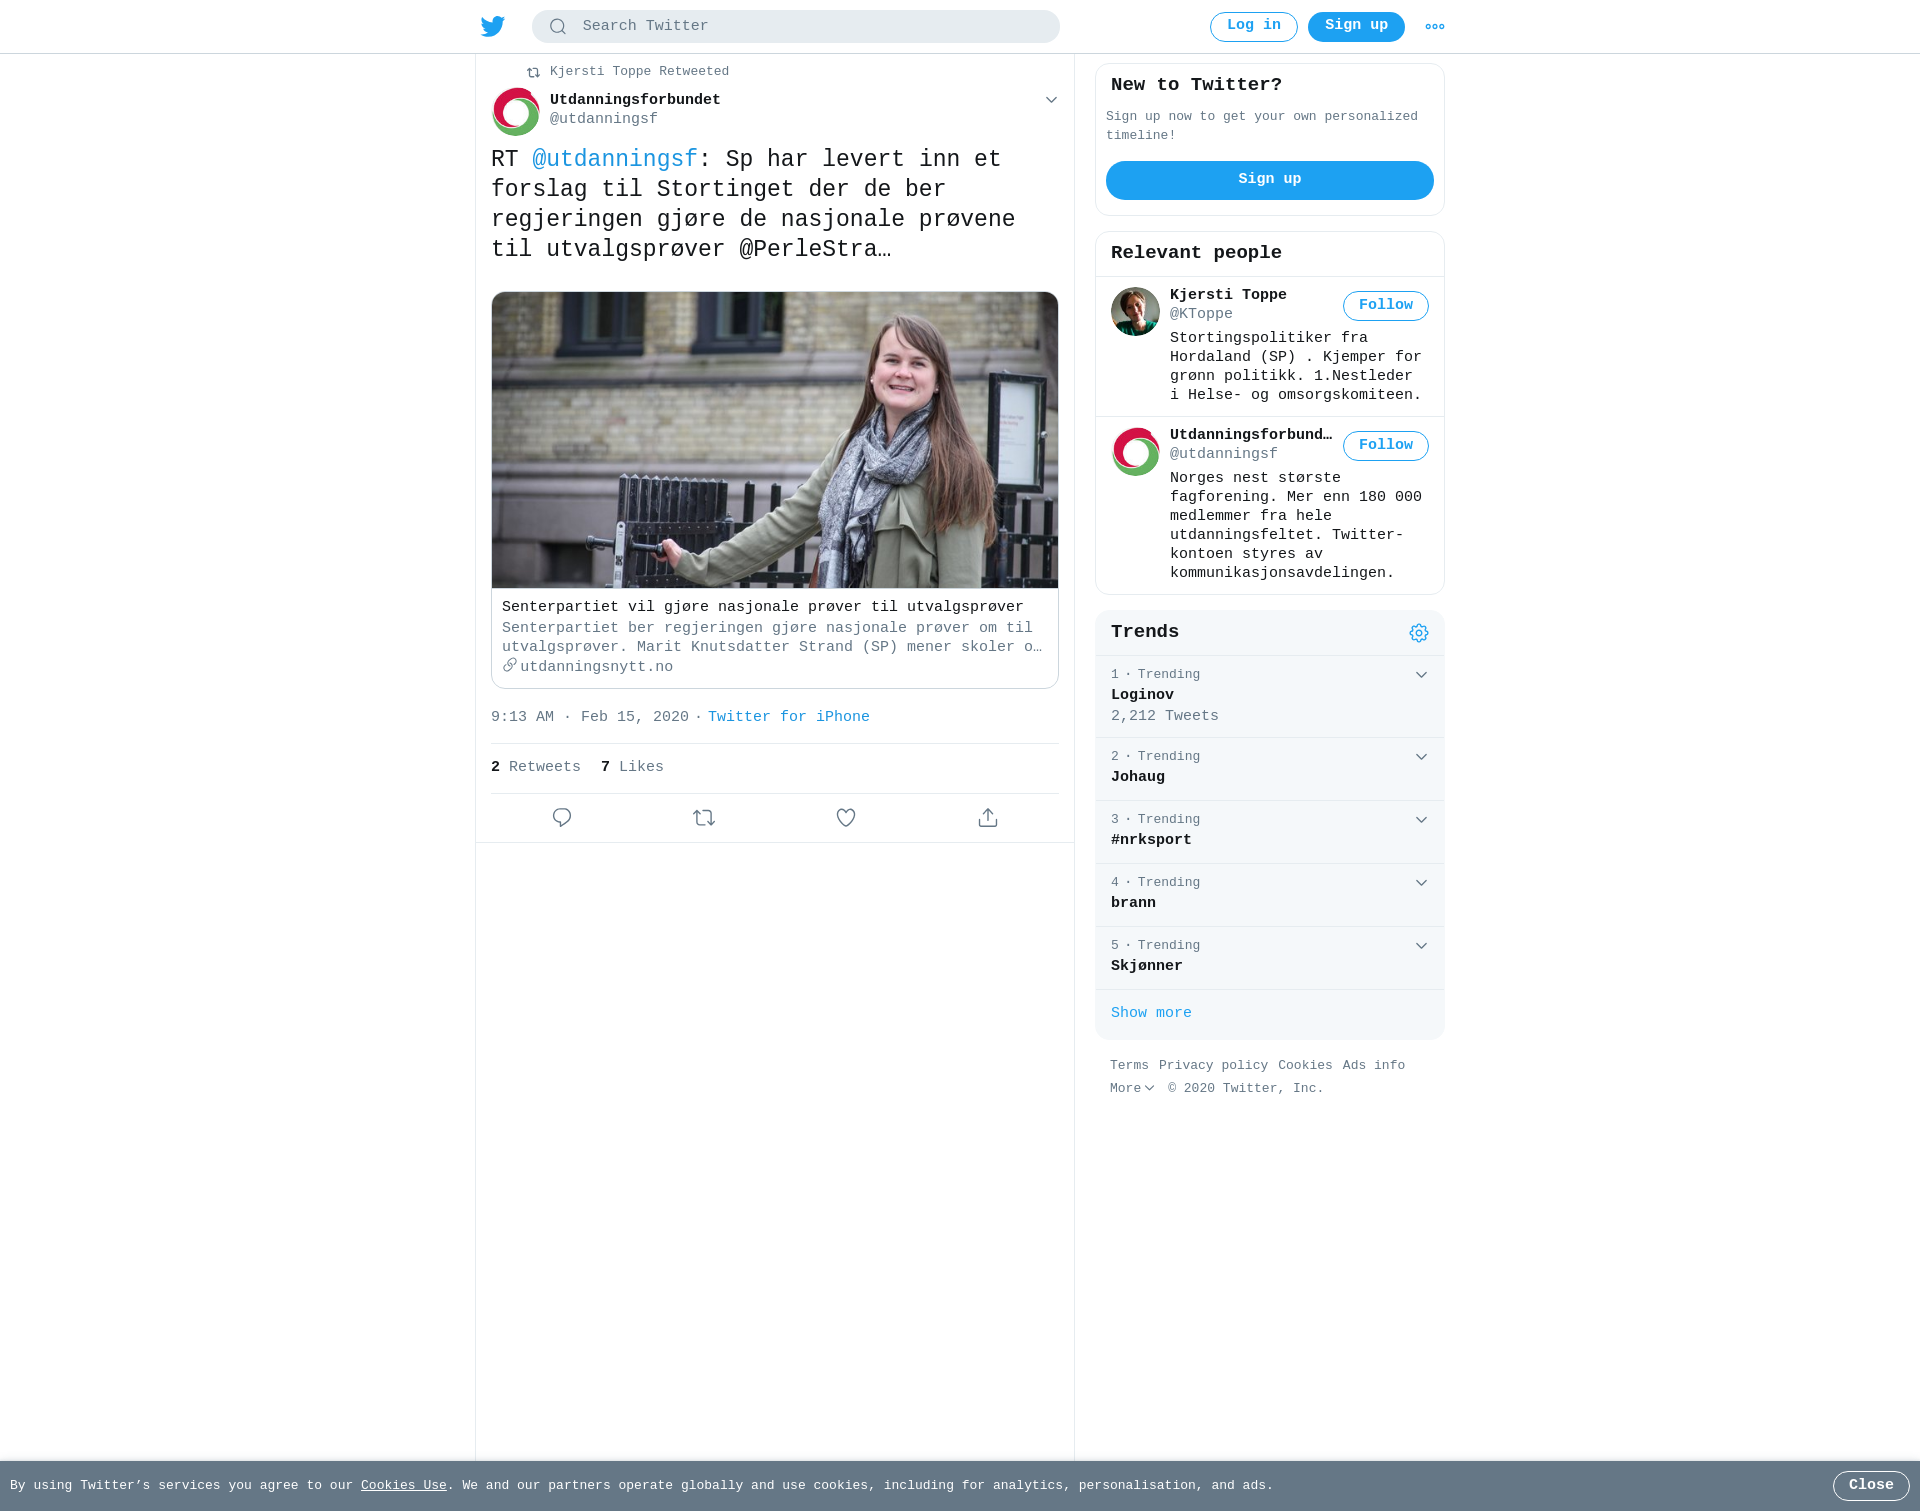This screenshot has height=1511, width=1920.
Task: Open the brann trend options chevron
Action: coord(1421,883)
